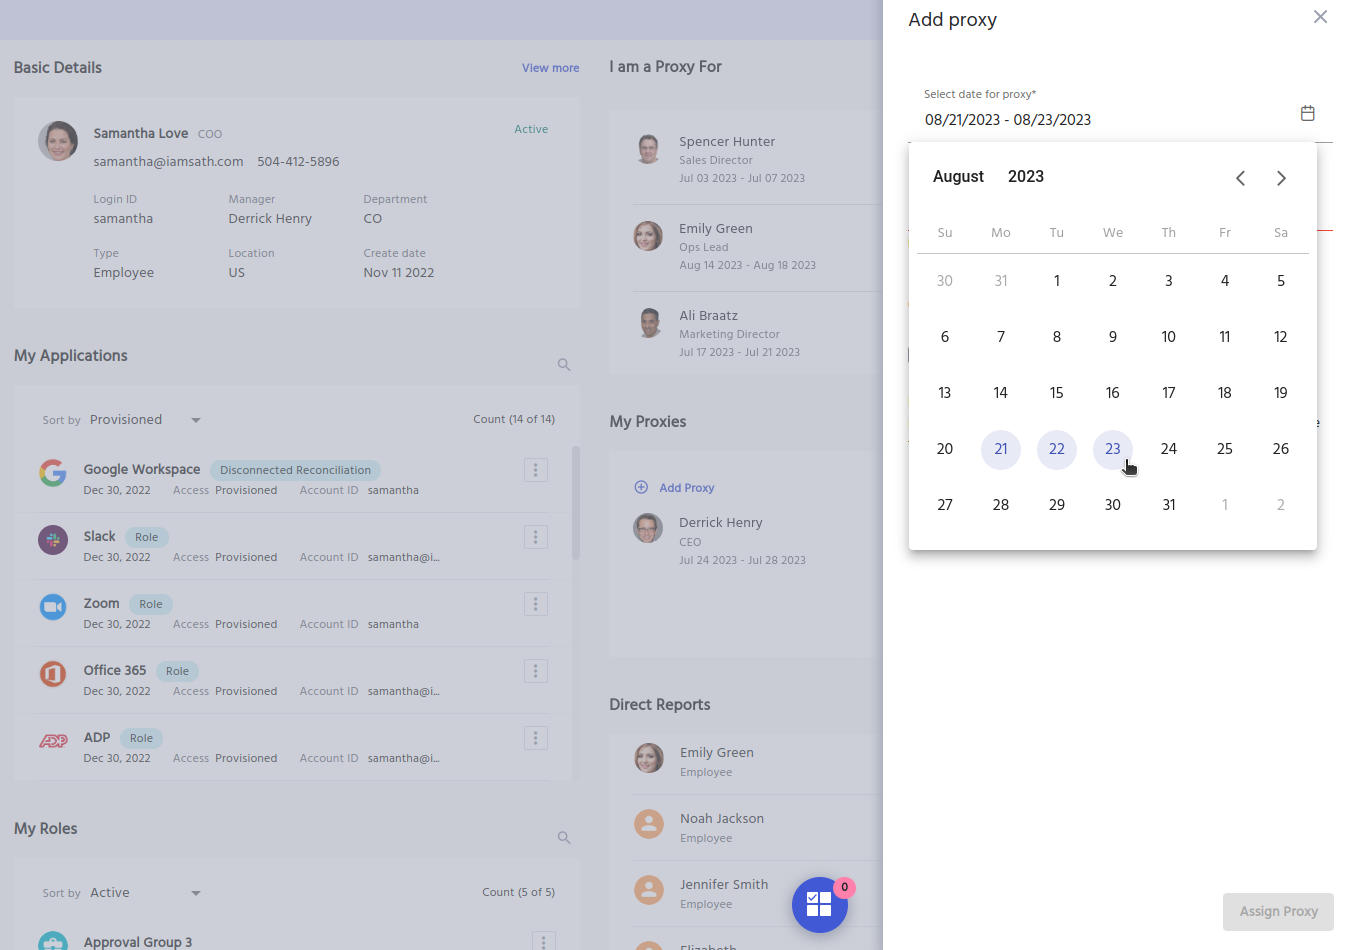1356x950 pixels.
Task: Click the Role tag on Slack row
Action: pos(147,537)
